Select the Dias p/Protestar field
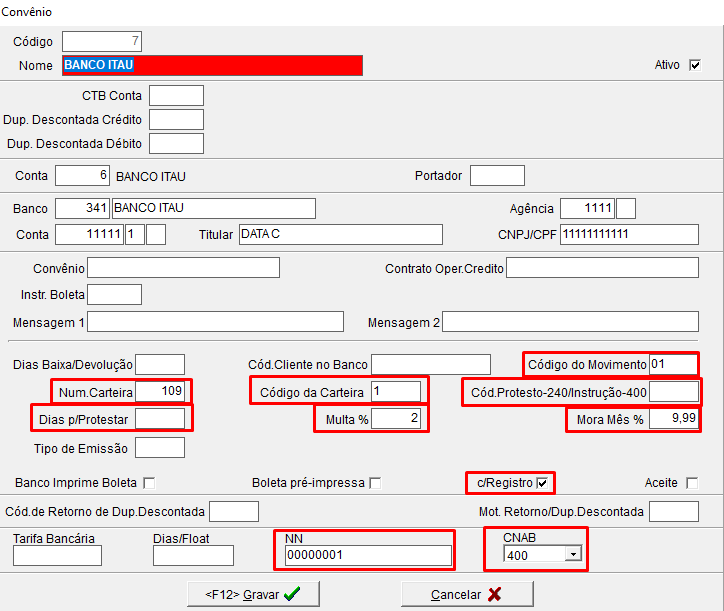Image resolution: width=724 pixels, height=611 pixels. [160, 419]
